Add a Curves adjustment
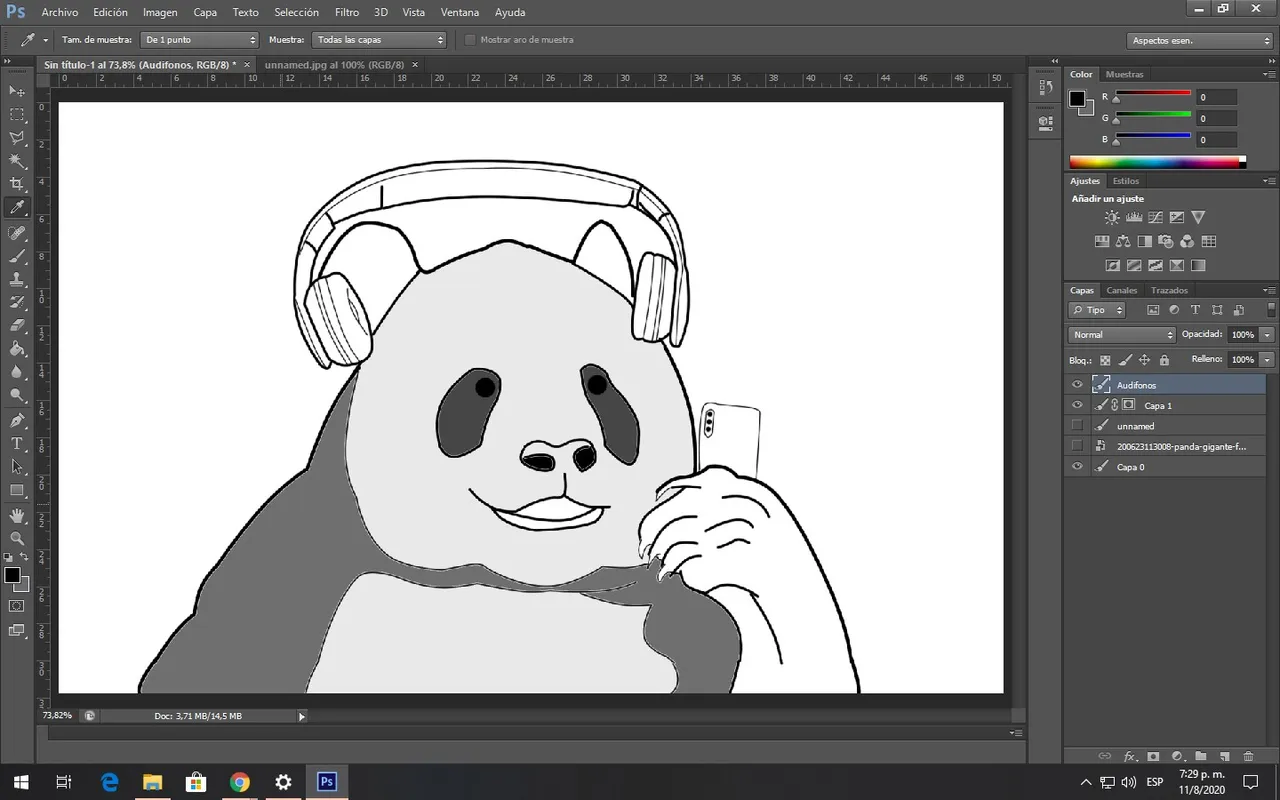Image resolution: width=1280 pixels, height=800 pixels. (1155, 217)
